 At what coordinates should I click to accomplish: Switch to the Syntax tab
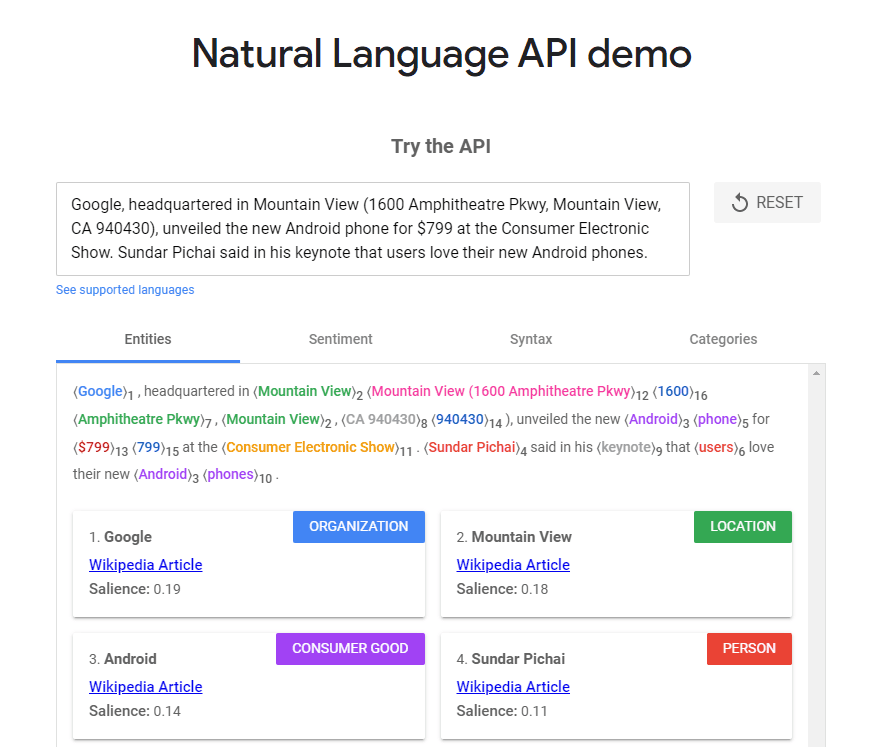(x=531, y=339)
